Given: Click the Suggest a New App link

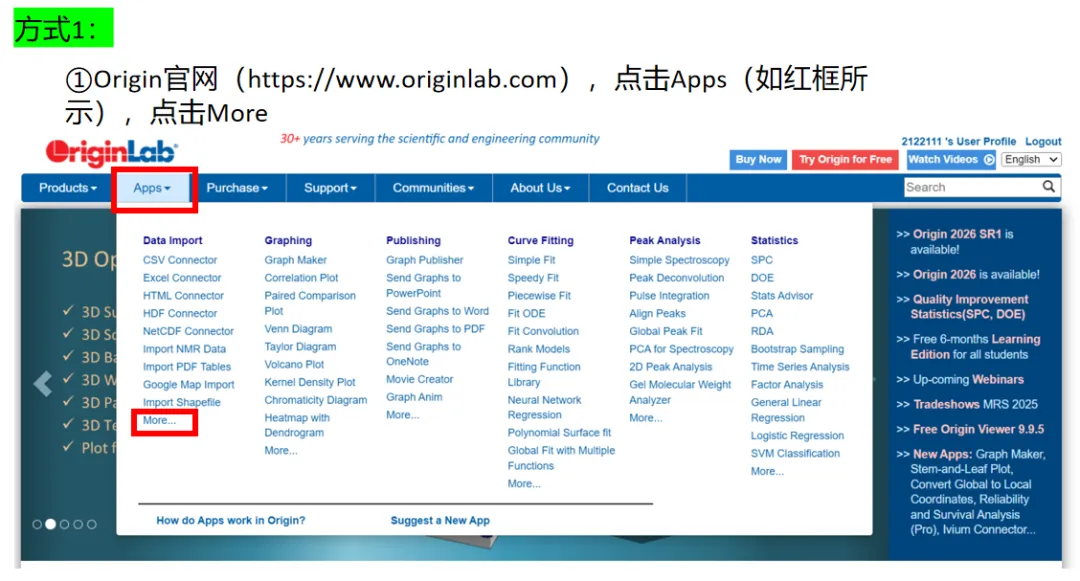Looking at the screenshot, I should (440, 520).
